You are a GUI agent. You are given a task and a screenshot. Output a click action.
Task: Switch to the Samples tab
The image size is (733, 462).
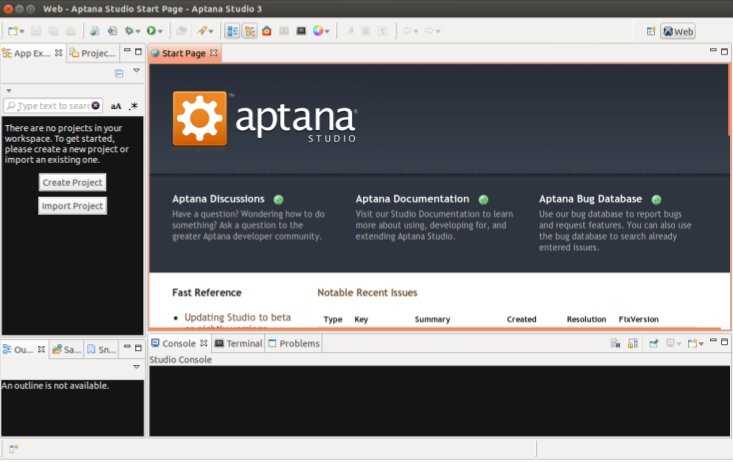(67, 350)
